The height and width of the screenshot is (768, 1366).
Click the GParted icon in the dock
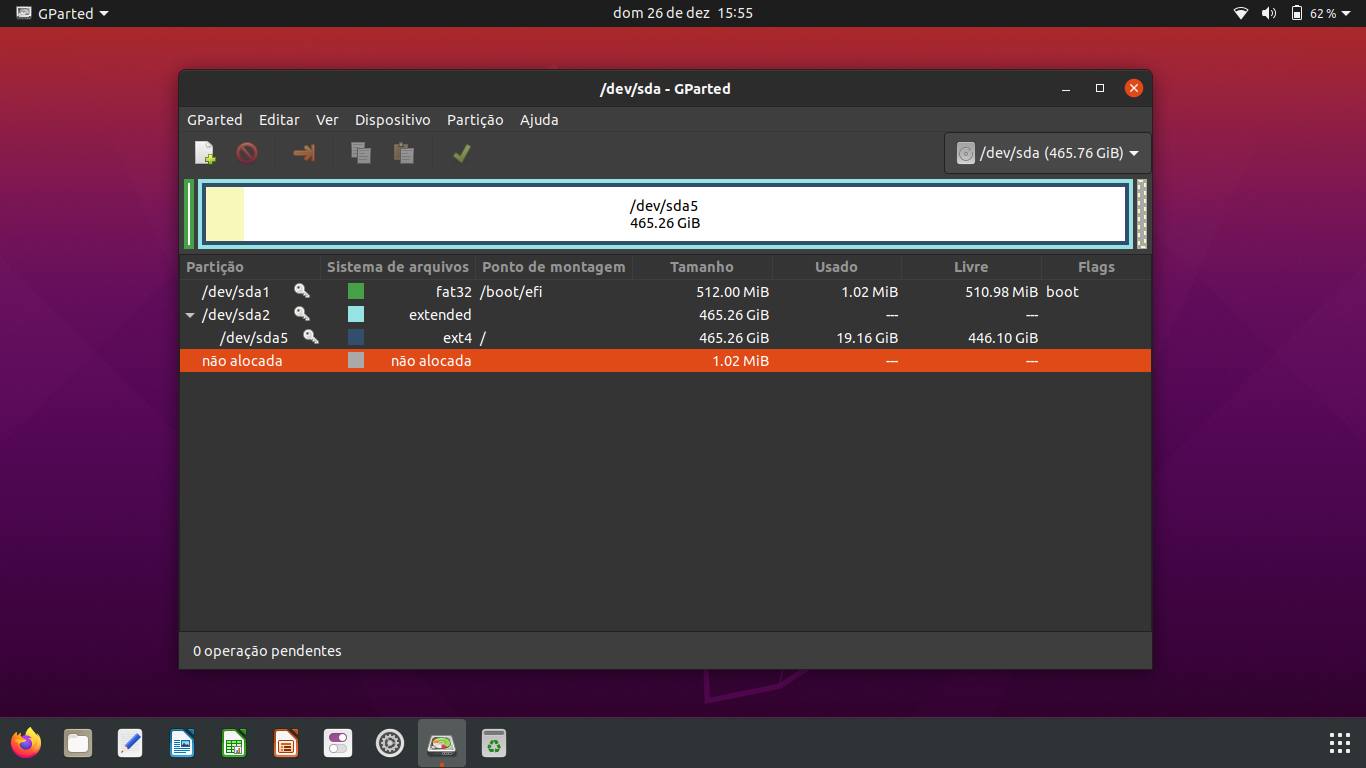[442, 743]
